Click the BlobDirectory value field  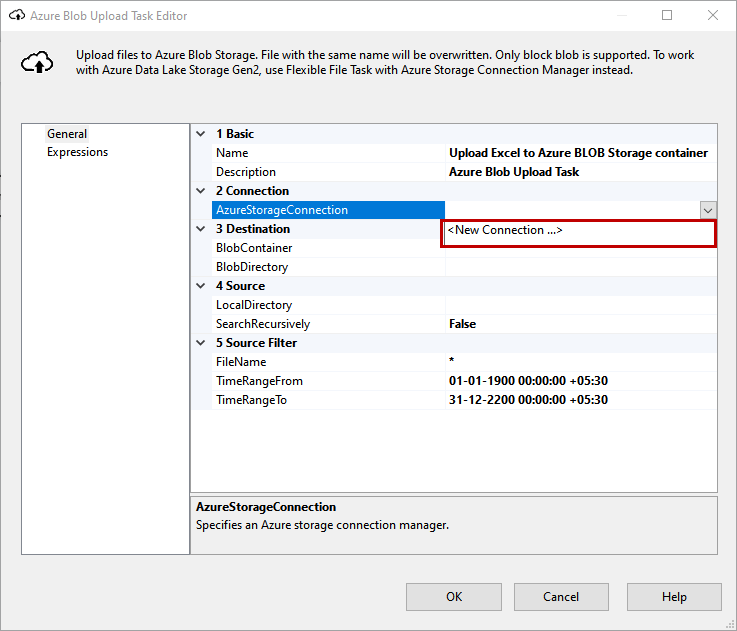point(580,267)
